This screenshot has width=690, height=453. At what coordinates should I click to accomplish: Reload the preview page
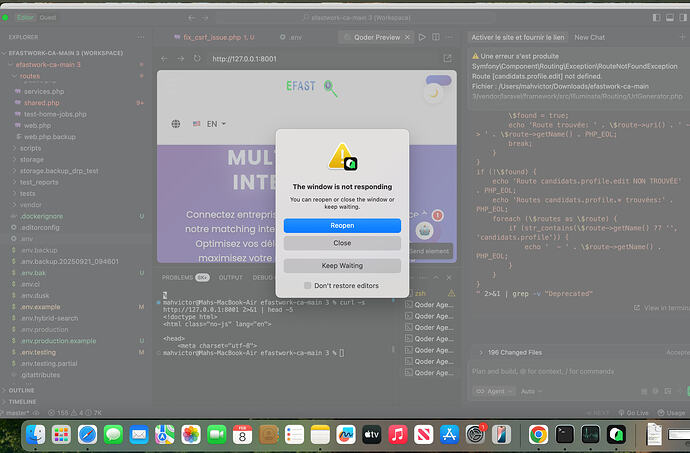[197, 59]
